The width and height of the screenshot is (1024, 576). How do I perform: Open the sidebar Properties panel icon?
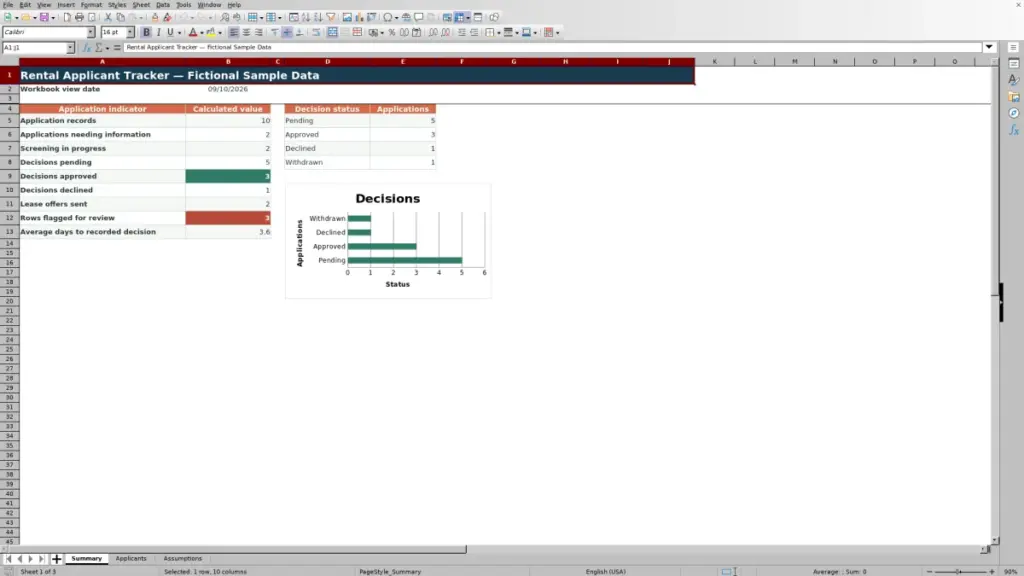1014,64
